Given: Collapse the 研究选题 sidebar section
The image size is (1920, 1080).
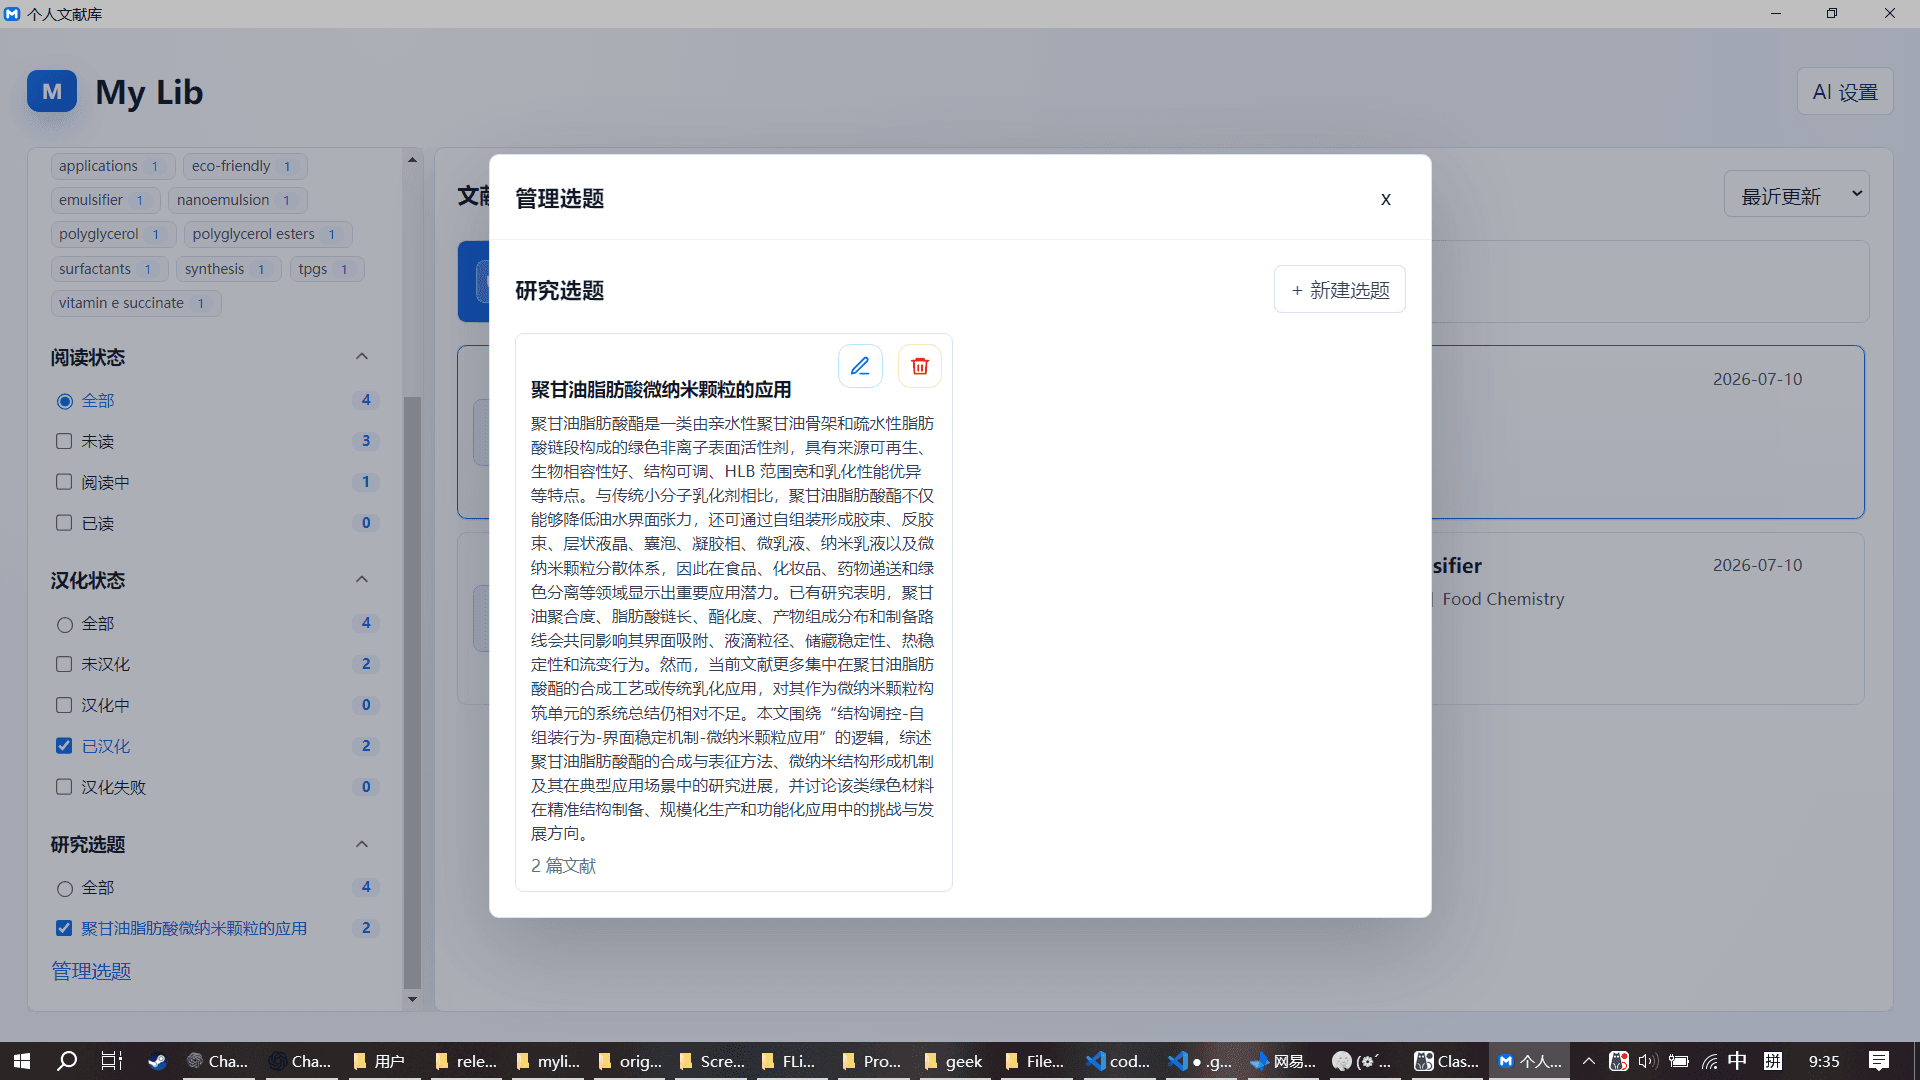Looking at the screenshot, I should pyautogui.click(x=362, y=844).
